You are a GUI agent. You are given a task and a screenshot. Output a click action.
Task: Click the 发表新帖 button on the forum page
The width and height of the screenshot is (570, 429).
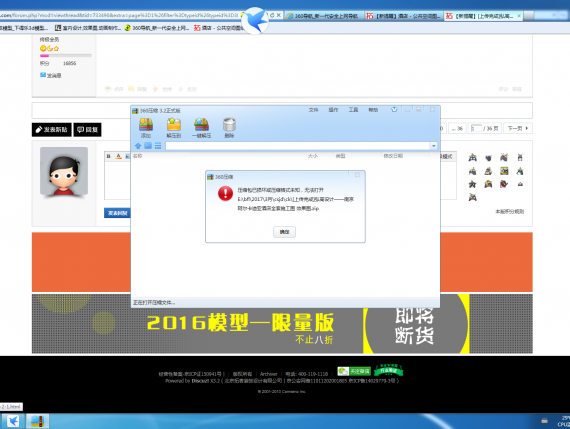click(x=51, y=129)
